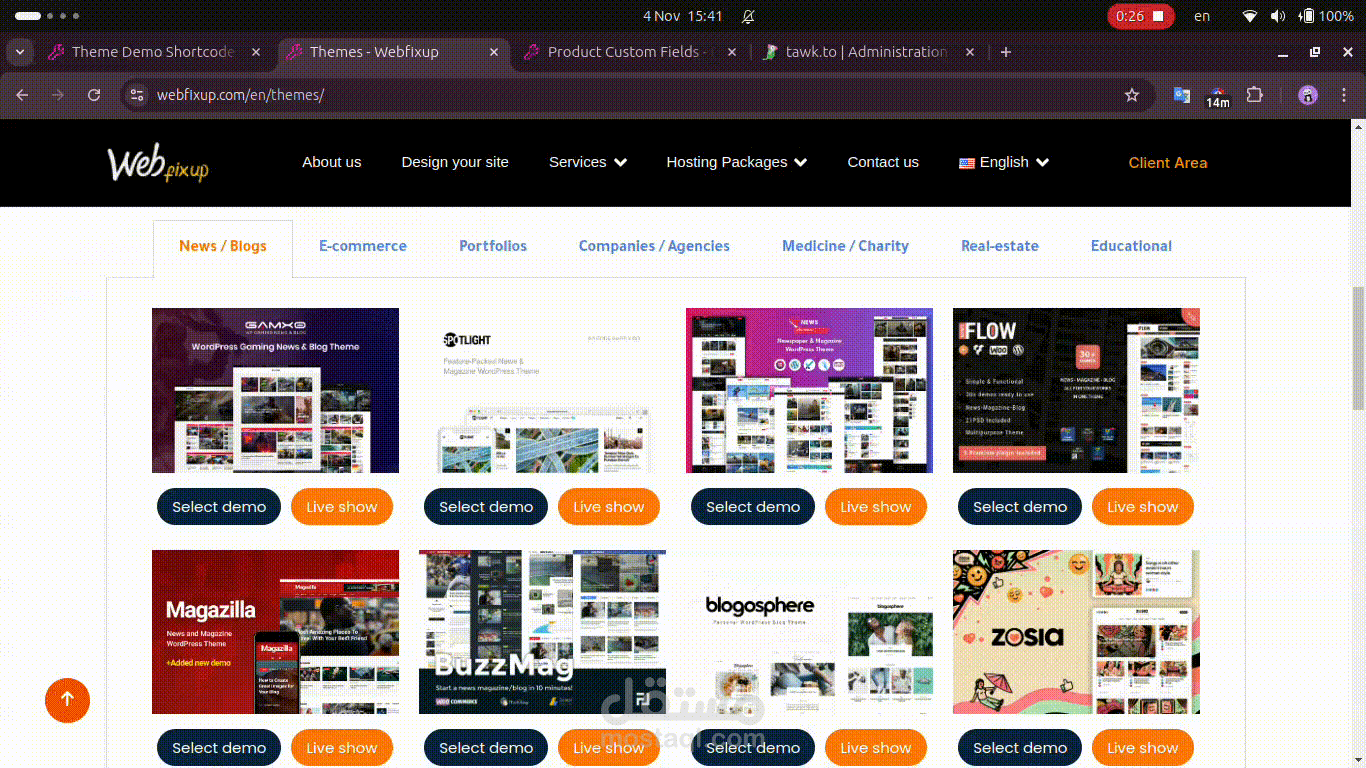Image resolution: width=1366 pixels, height=768 pixels.
Task: Click the Spotlight theme thumbnail
Action: pos(542,390)
